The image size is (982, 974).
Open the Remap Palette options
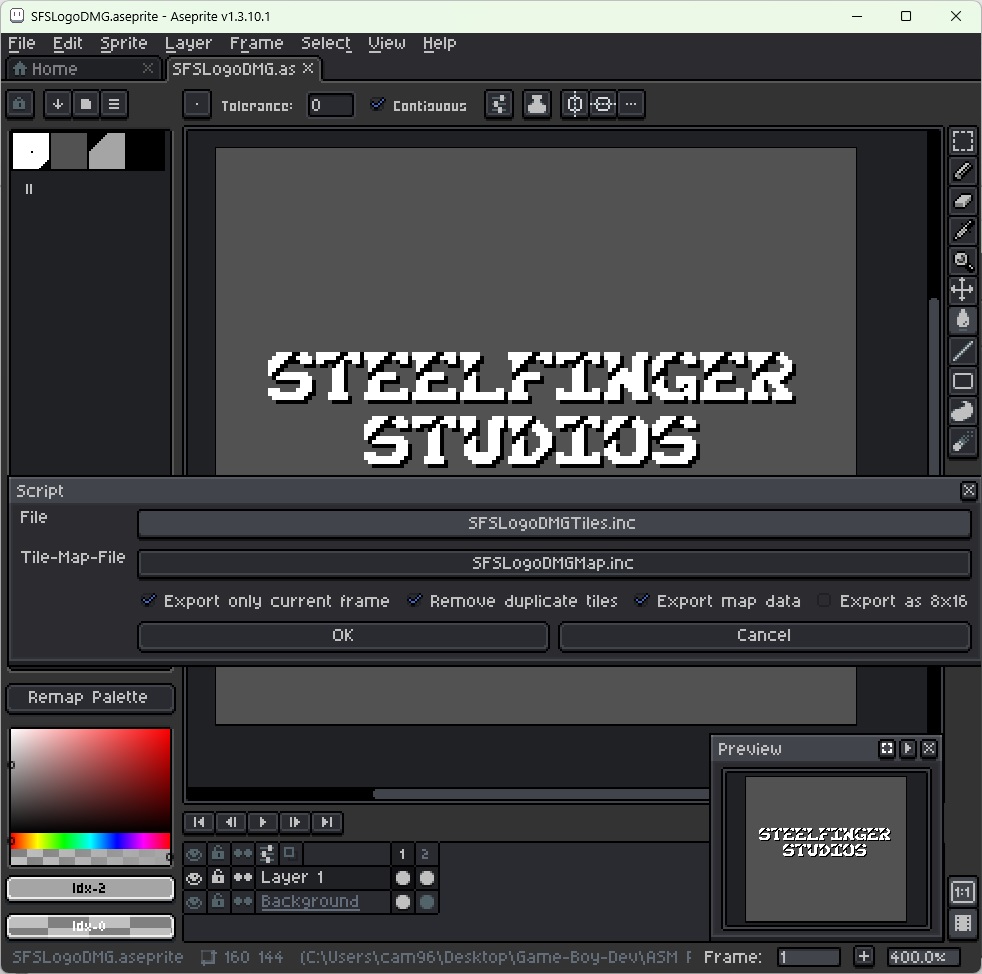(90, 697)
